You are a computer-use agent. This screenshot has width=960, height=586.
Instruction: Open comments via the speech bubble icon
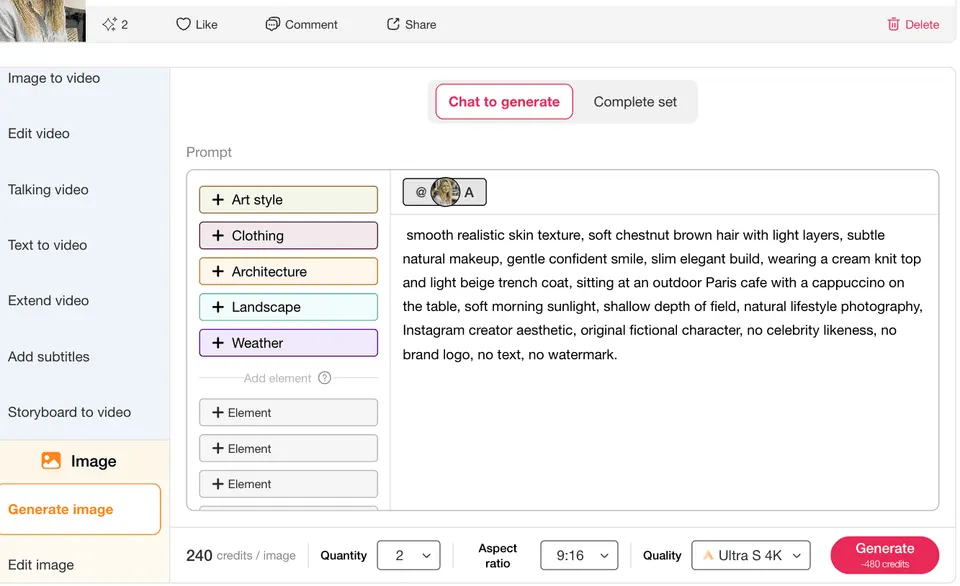pos(272,24)
